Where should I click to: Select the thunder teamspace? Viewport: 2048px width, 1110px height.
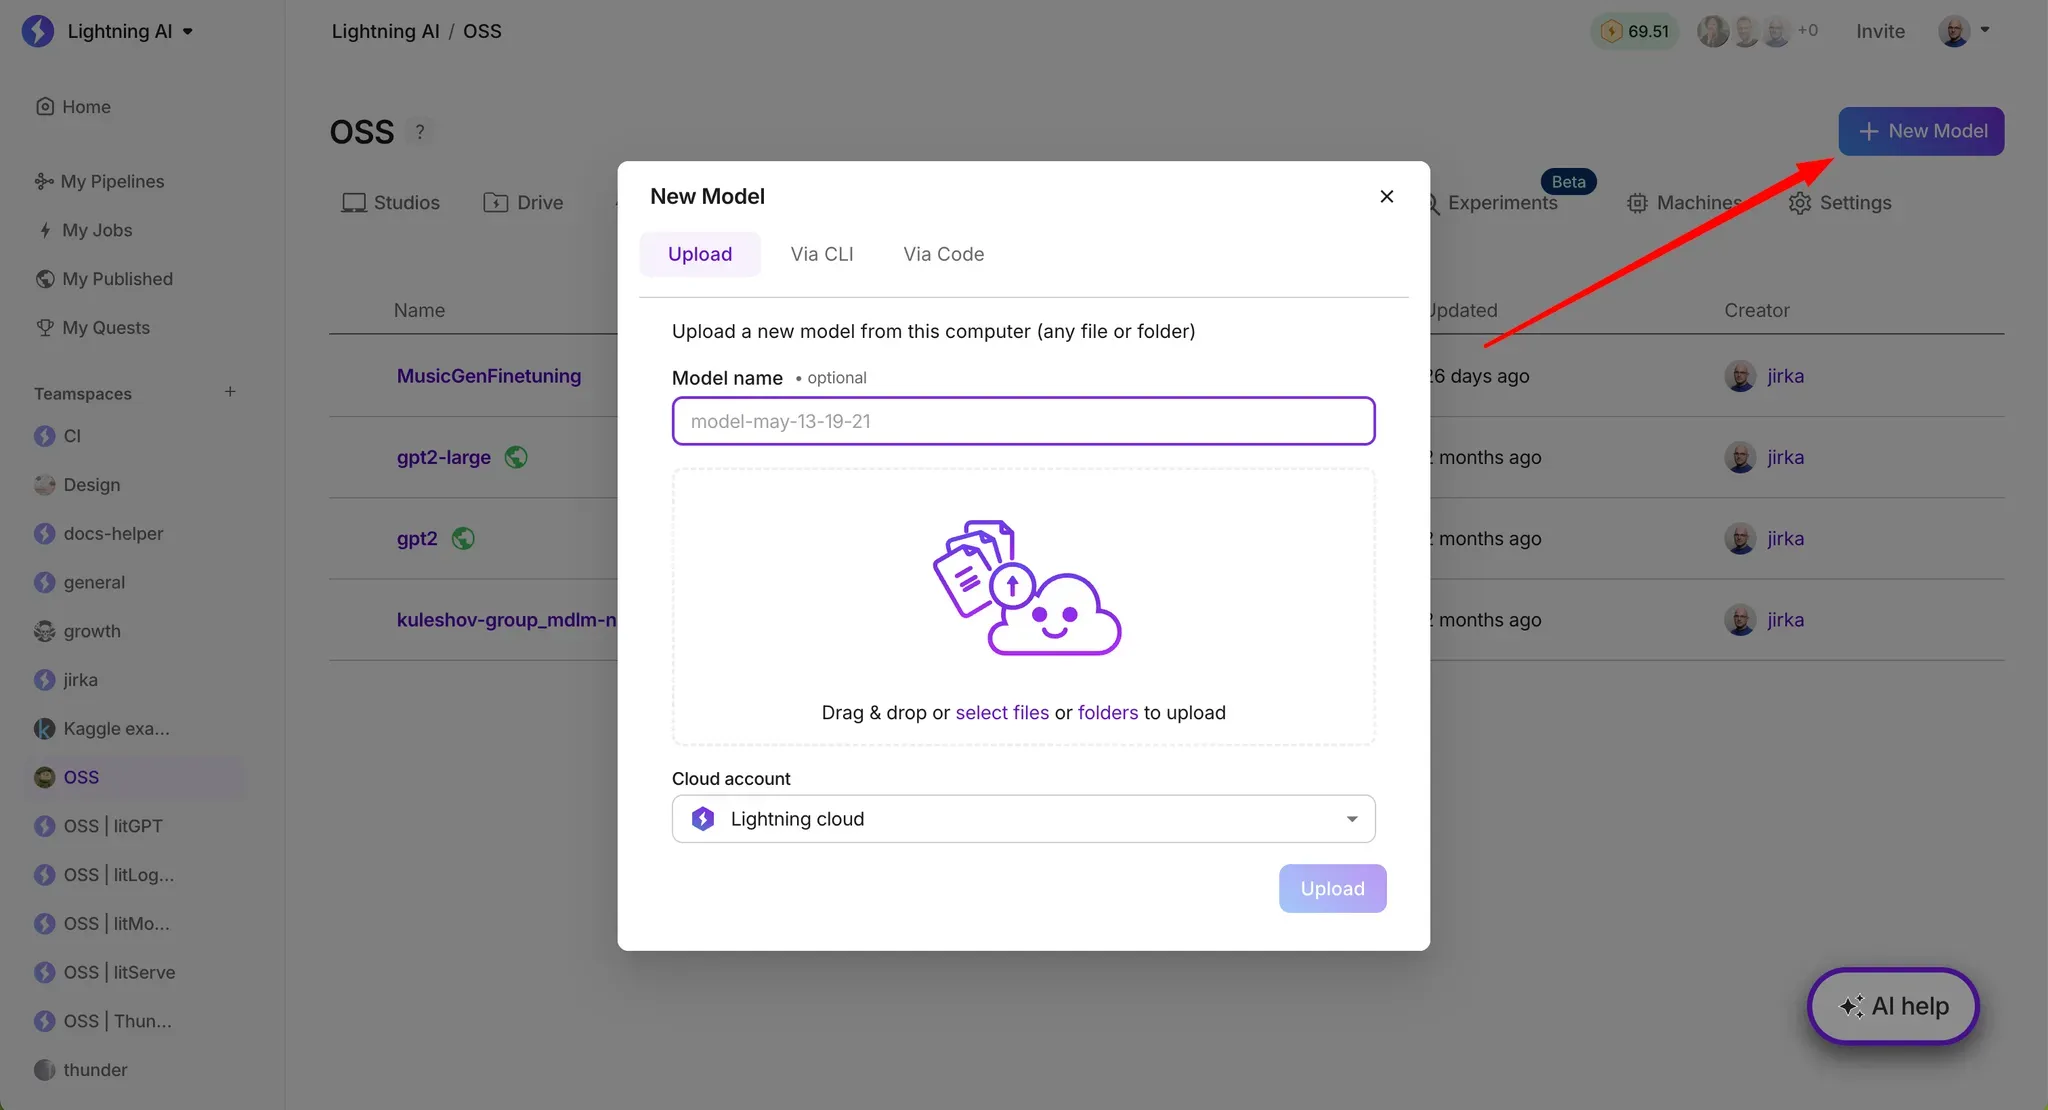[x=80, y=1070]
